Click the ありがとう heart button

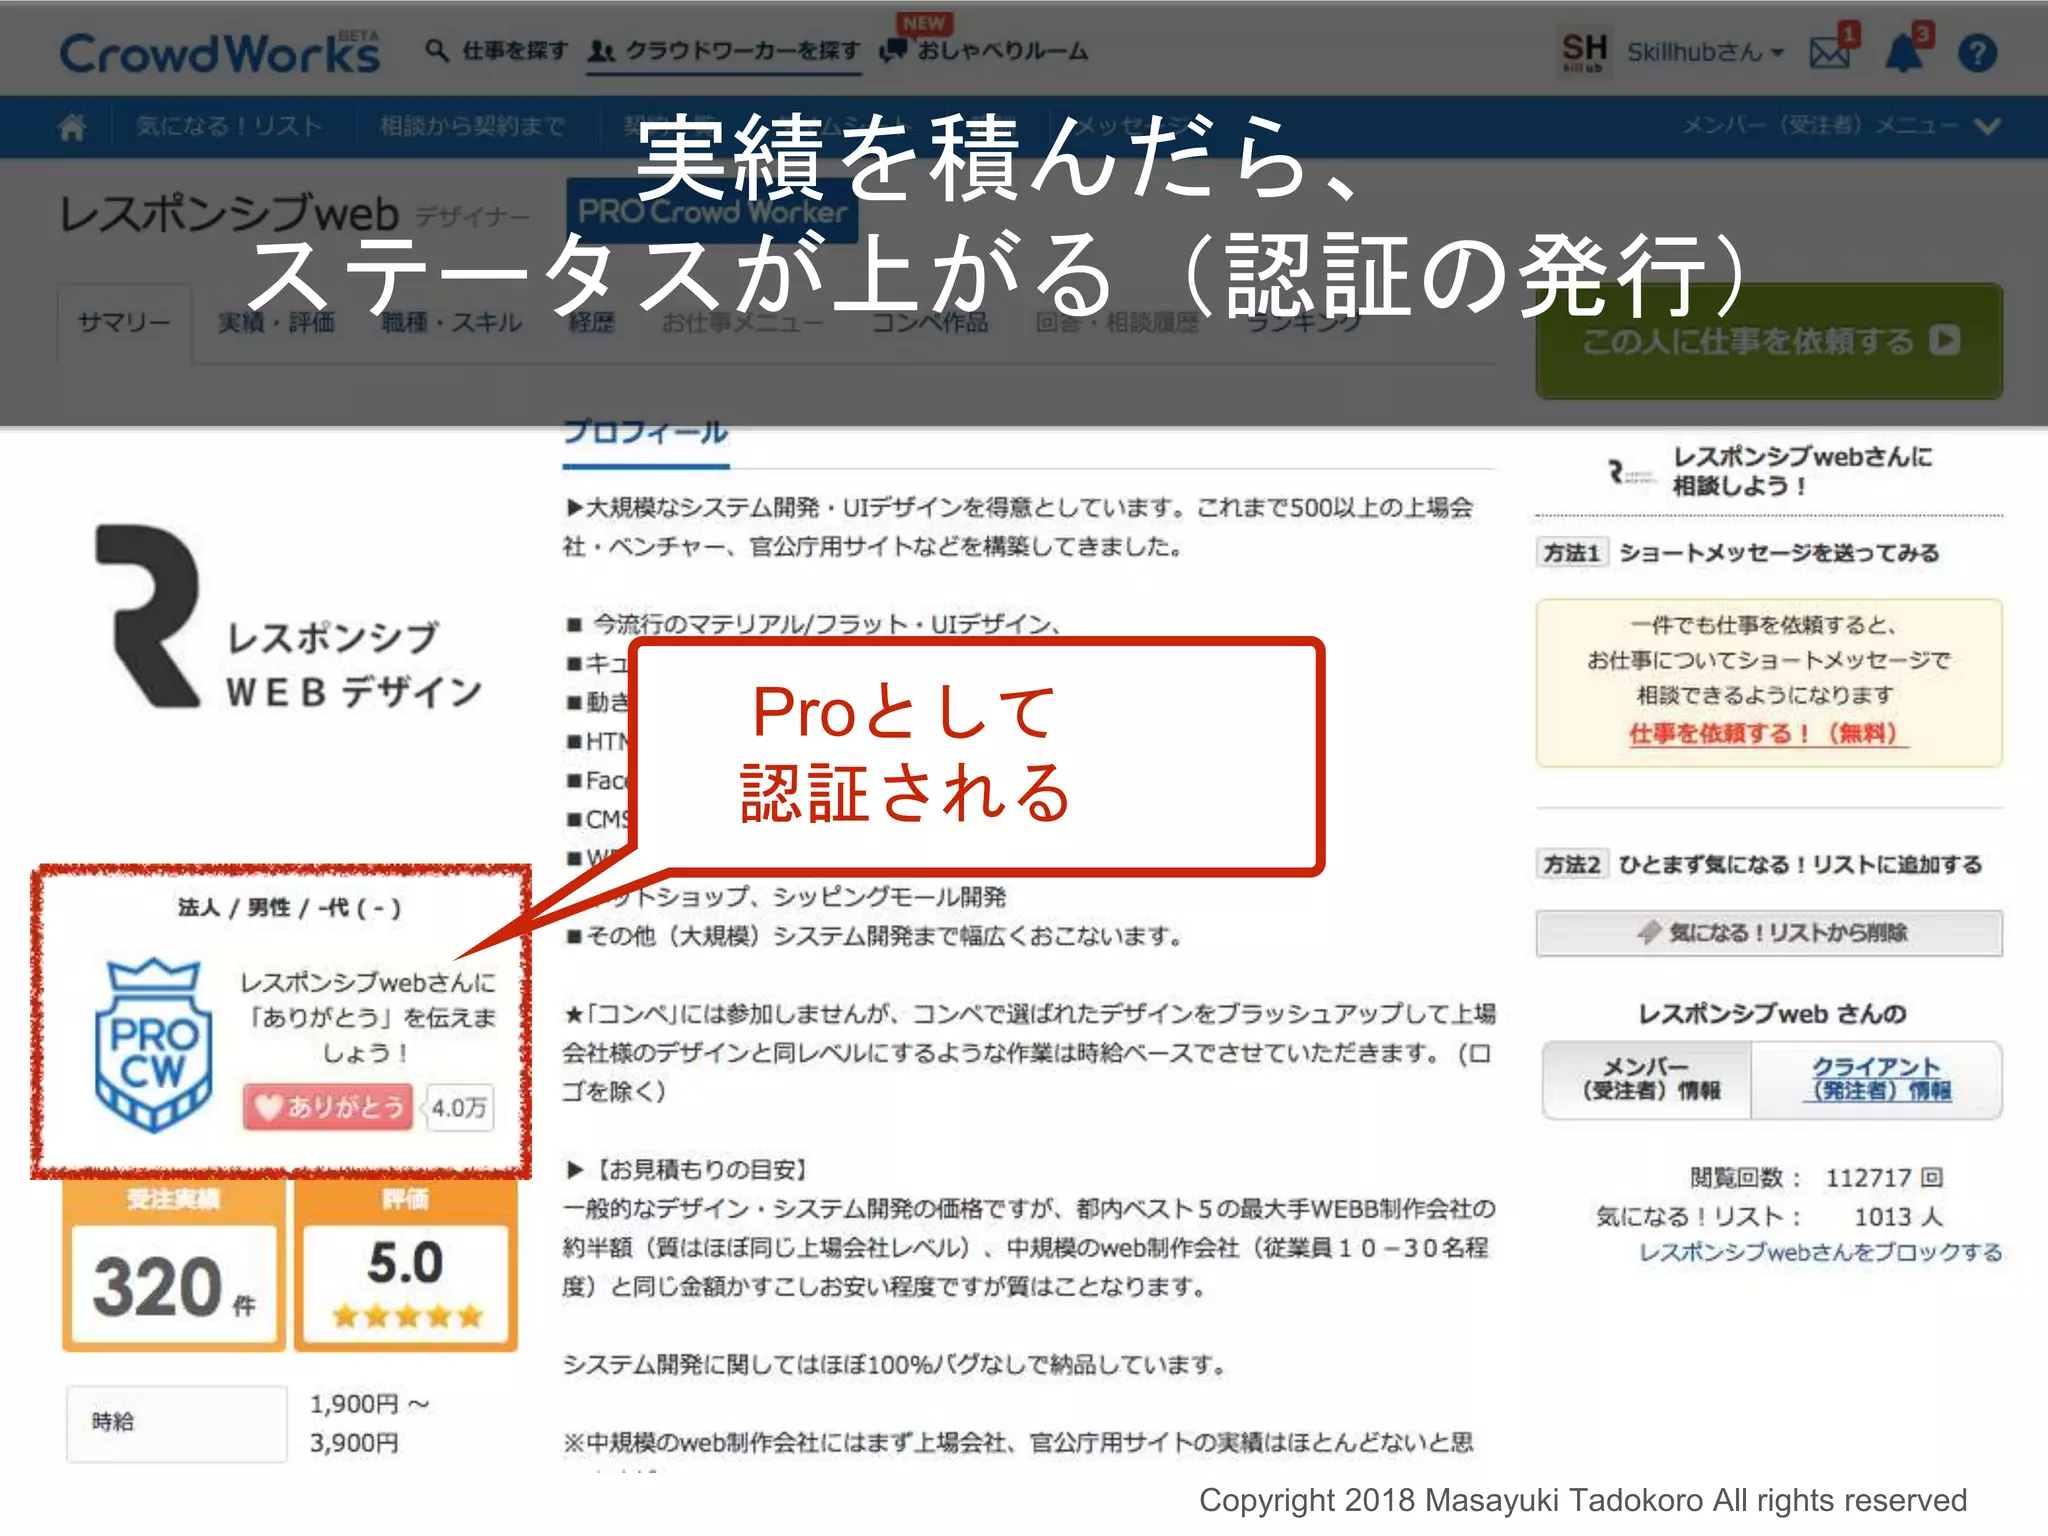tap(328, 1106)
